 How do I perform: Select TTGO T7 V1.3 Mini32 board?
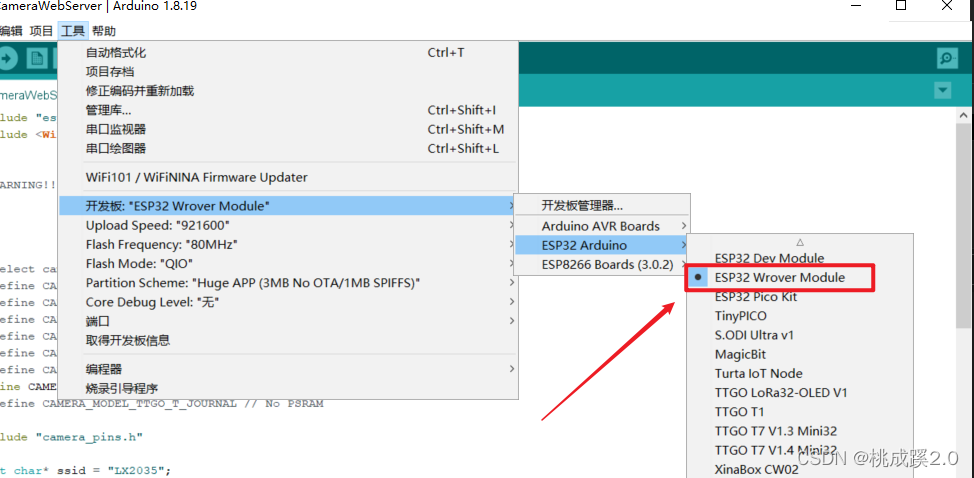point(800,431)
